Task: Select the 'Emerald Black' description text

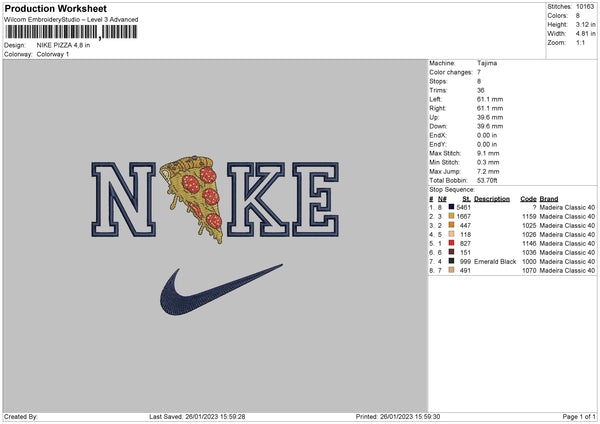Action: [x=495, y=261]
